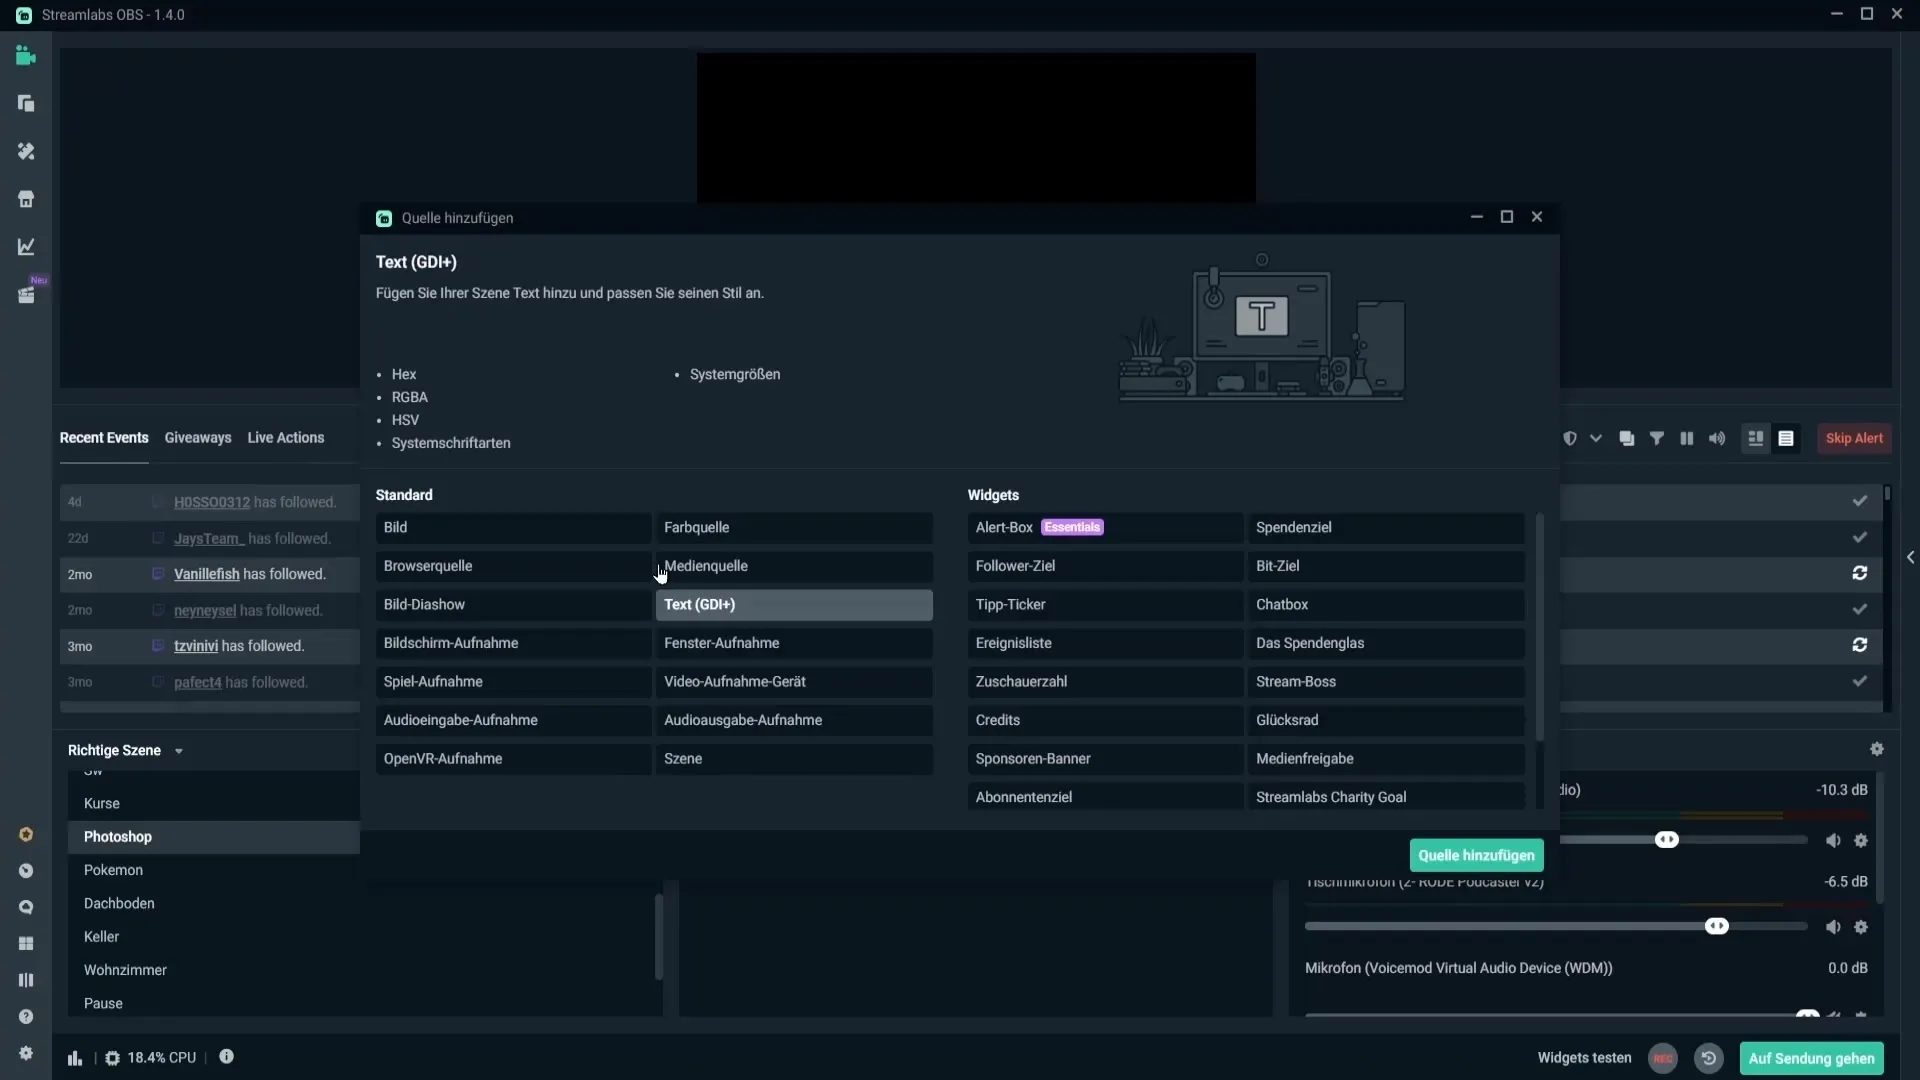Select the Photoshop scene
1920x1080 pixels.
(214, 837)
